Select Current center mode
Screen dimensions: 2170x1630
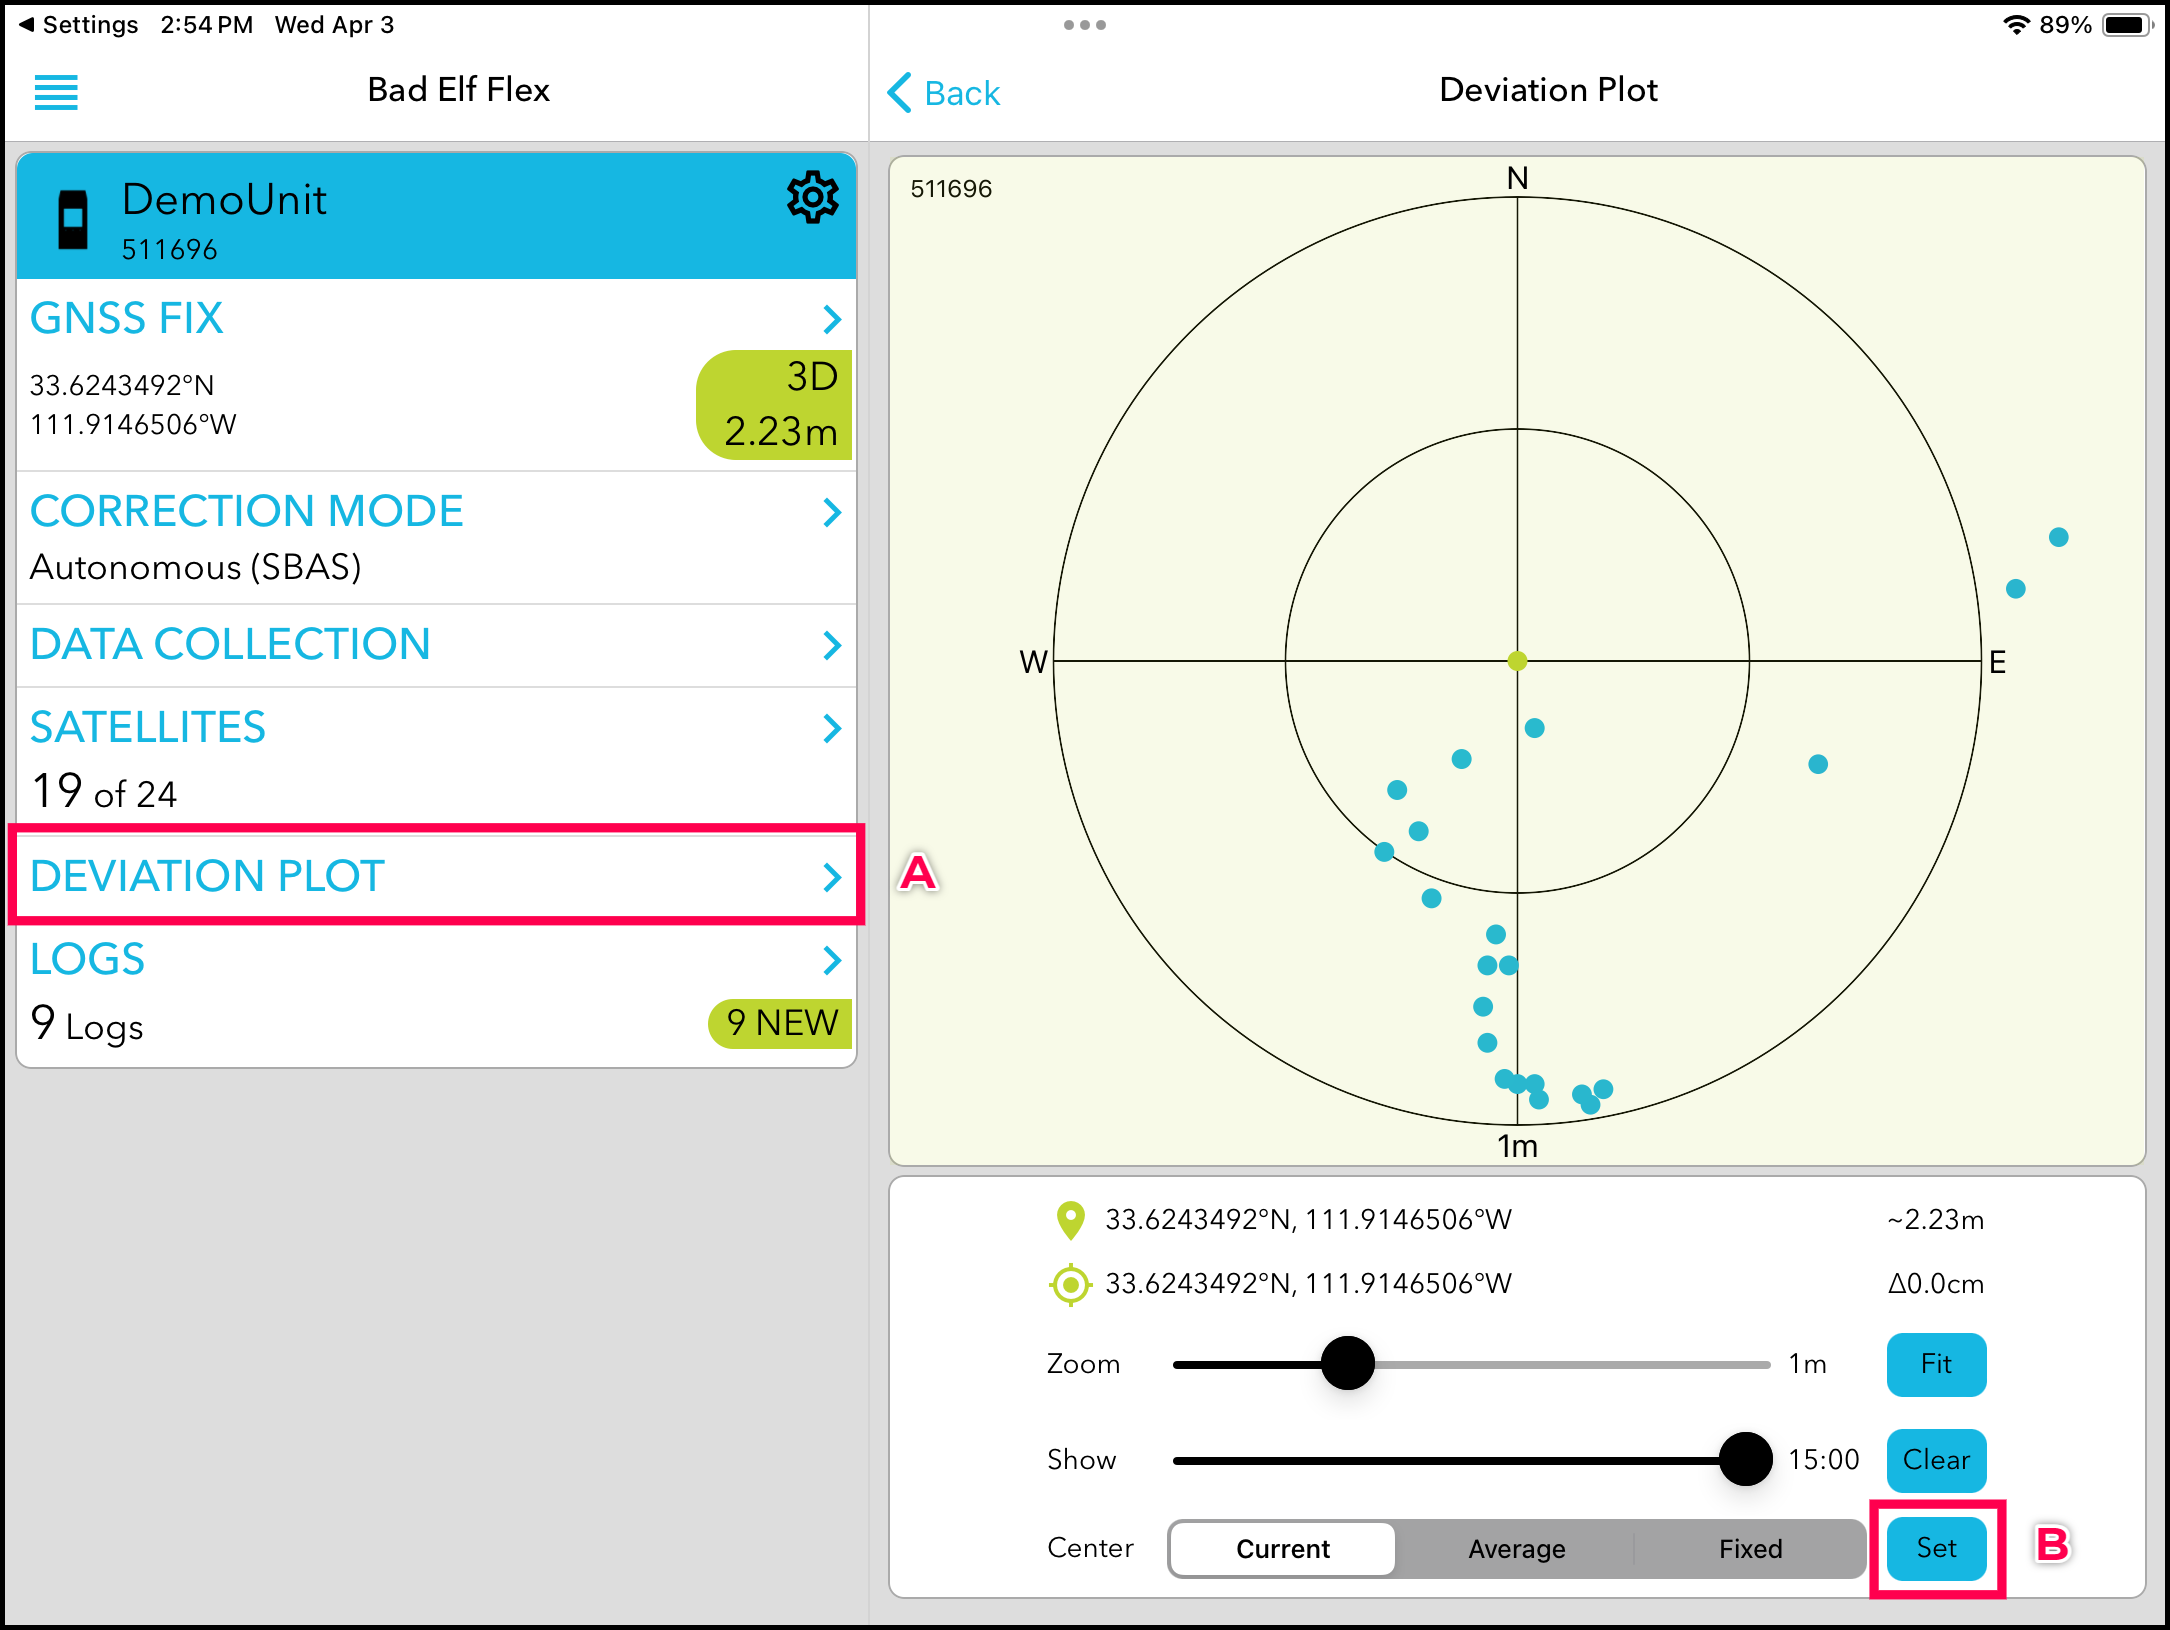click(1283, 1548)
